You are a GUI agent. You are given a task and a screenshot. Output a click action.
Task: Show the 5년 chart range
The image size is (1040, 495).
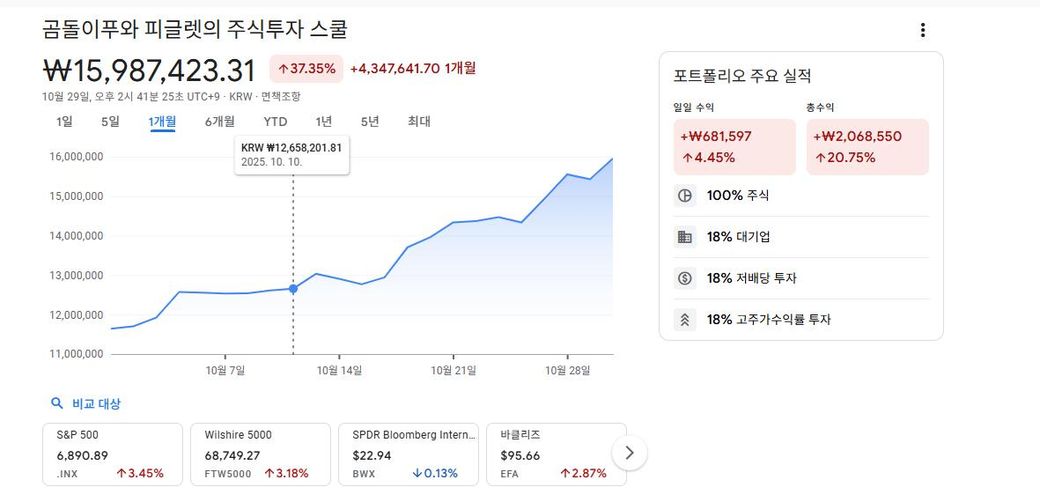[370, 122]
